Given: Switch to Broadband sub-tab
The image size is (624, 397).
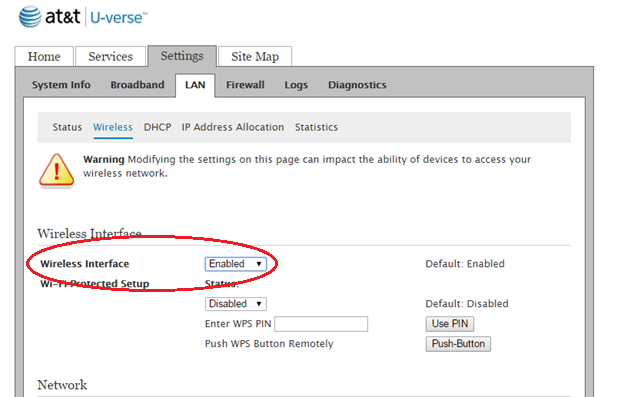Looking at the screenshot, I should (137, 85).
